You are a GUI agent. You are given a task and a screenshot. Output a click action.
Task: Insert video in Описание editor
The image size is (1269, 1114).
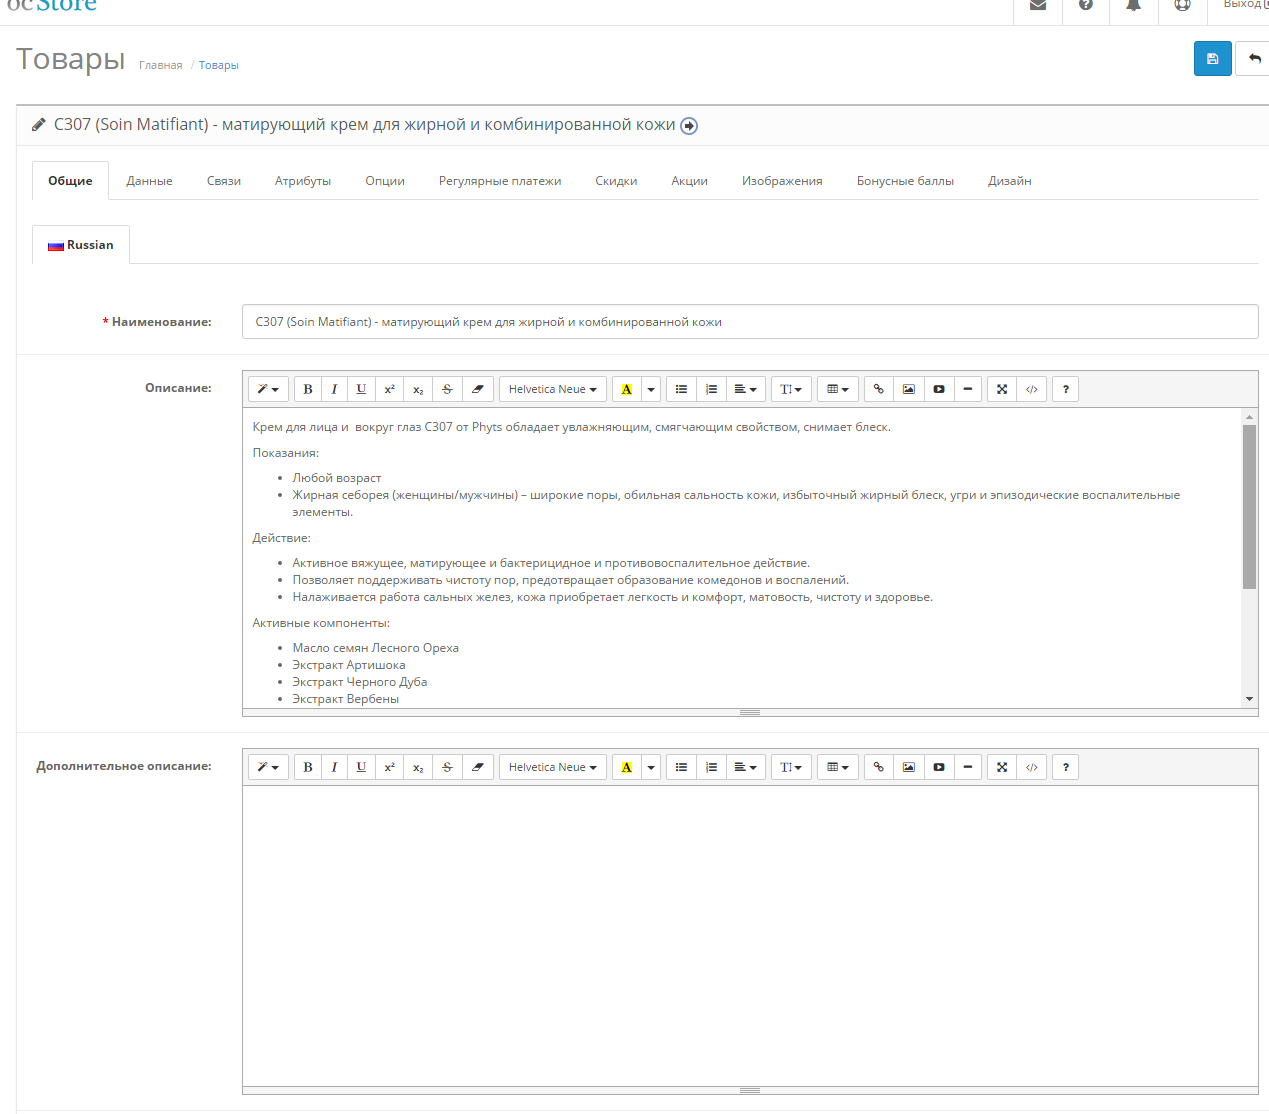939,389
